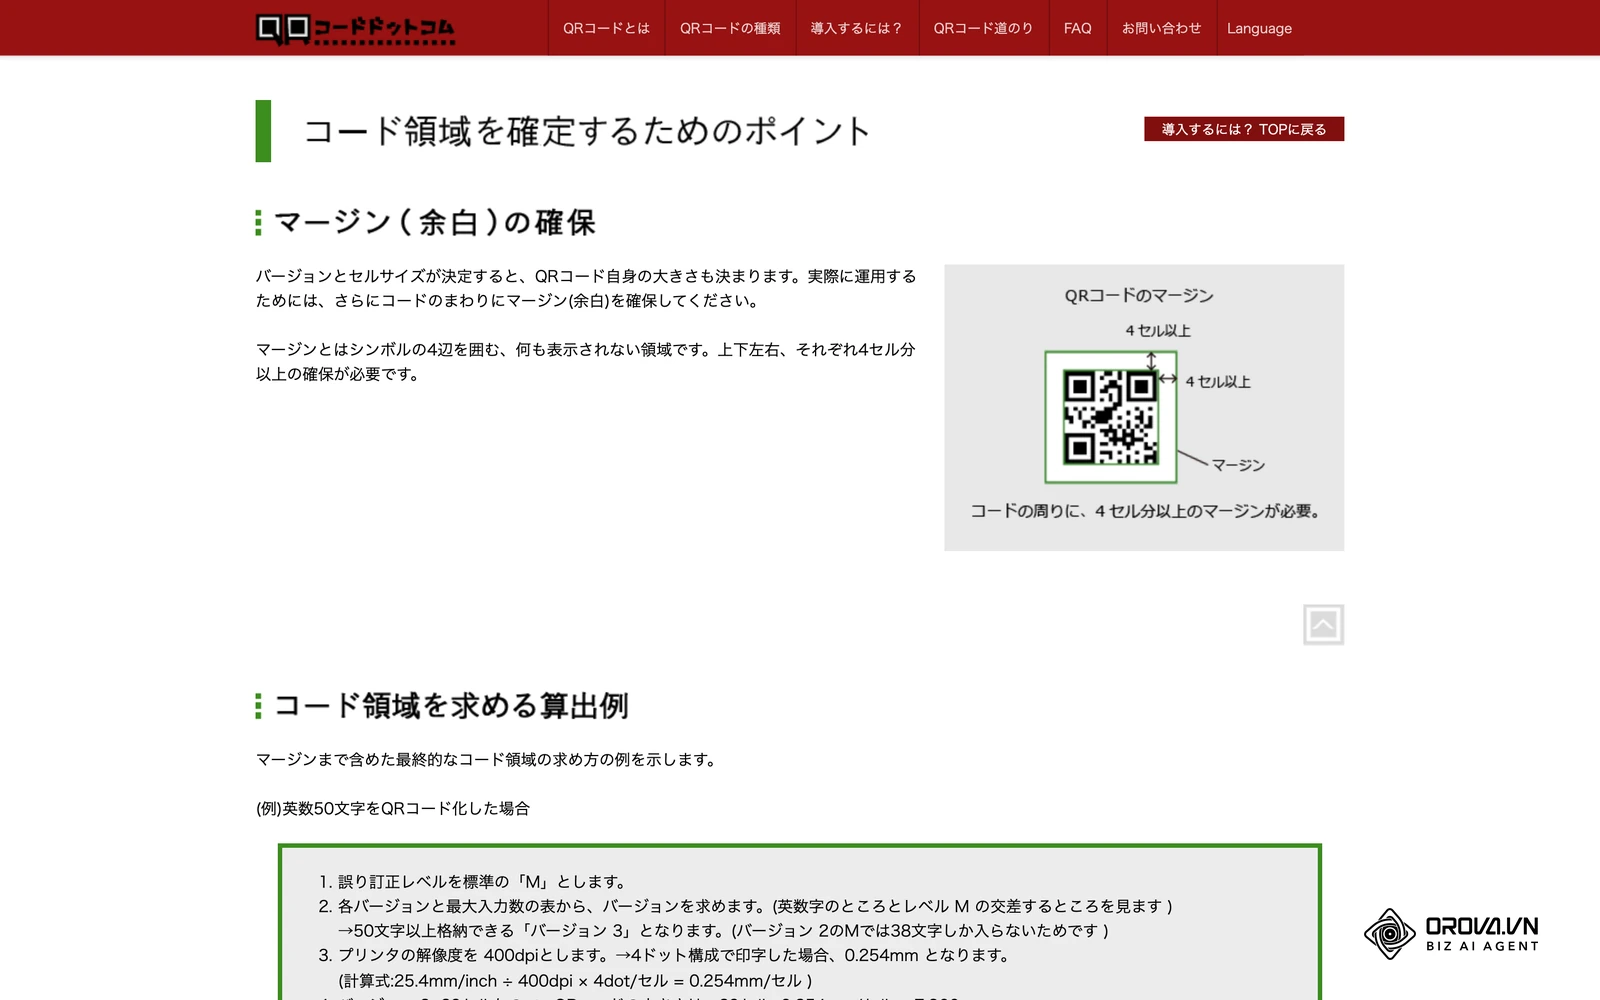Open the QRコードの種類 menu
Image resolution: width=1600 pixels, height=1000 pixels.
click(x=730, y=28)
